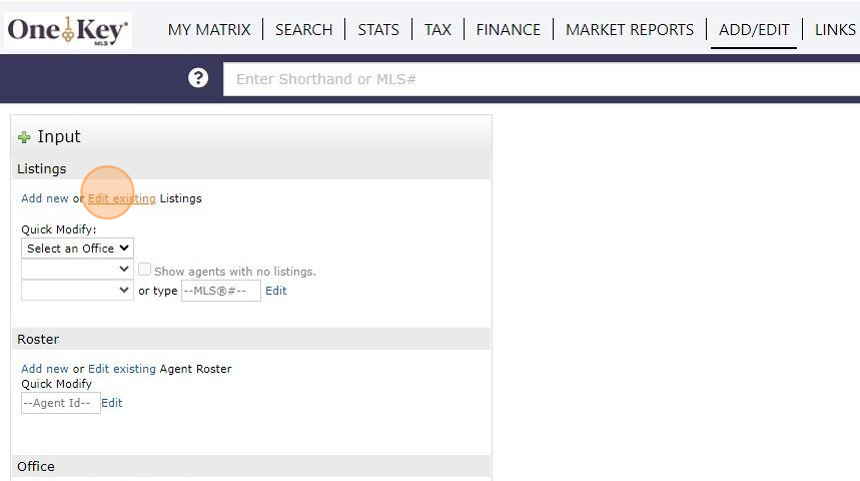Screen dimensions: 860x481
Task: Toggle Show agents with no listings checkbox
Action: click(144, 269)
